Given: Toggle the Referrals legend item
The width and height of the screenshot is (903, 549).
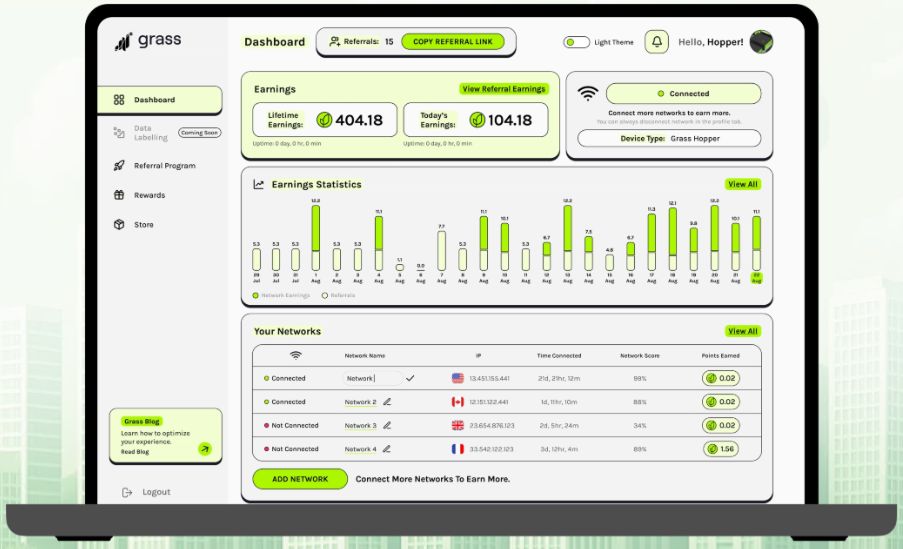Looking at the screenshot, I should (339, 296).
